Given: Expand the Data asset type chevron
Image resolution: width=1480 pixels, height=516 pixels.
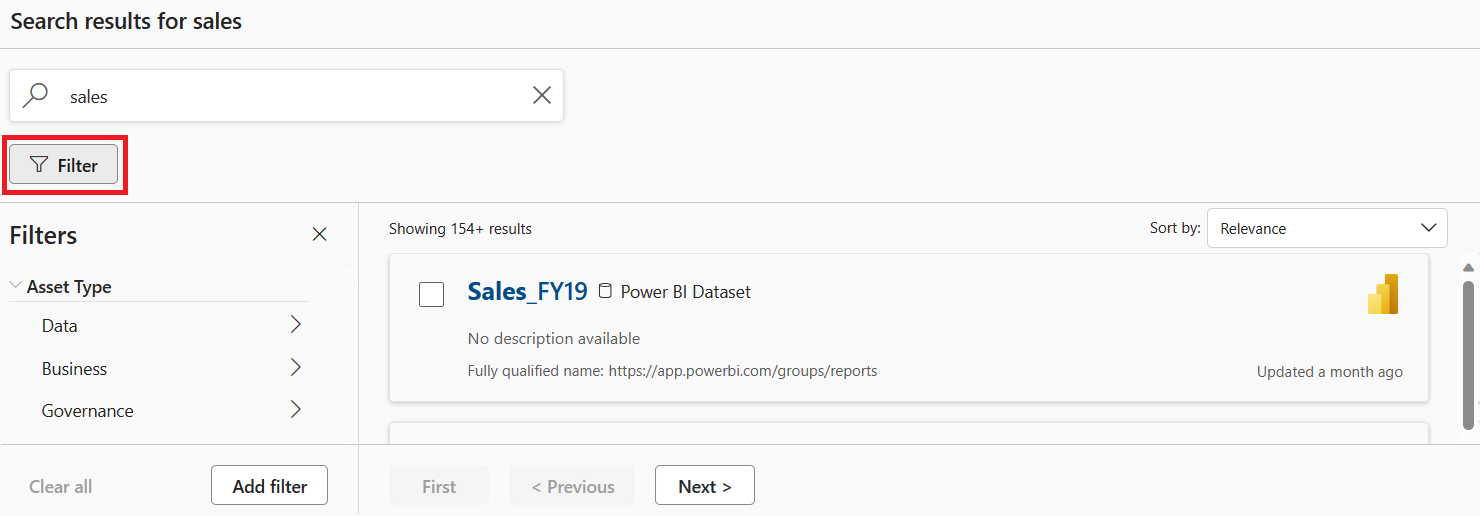Looking at the screenshot, I should [x=295, y=325].
